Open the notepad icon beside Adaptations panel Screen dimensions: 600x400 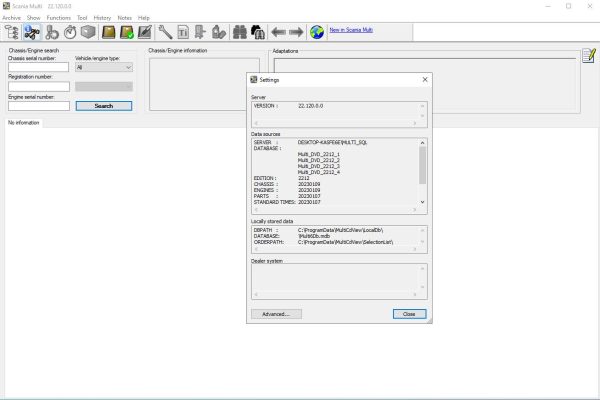pyautogui.click(x=589, y=56)
